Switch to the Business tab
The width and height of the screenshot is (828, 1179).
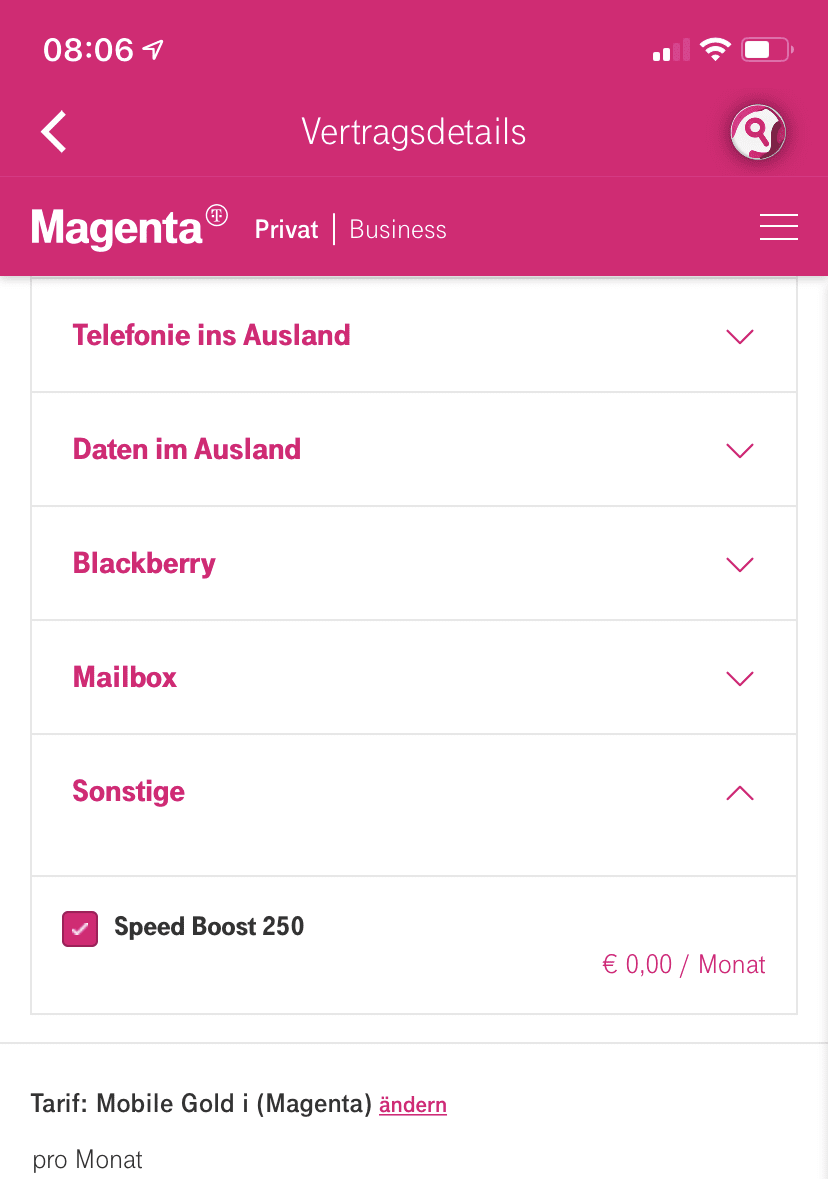[398, 230]
